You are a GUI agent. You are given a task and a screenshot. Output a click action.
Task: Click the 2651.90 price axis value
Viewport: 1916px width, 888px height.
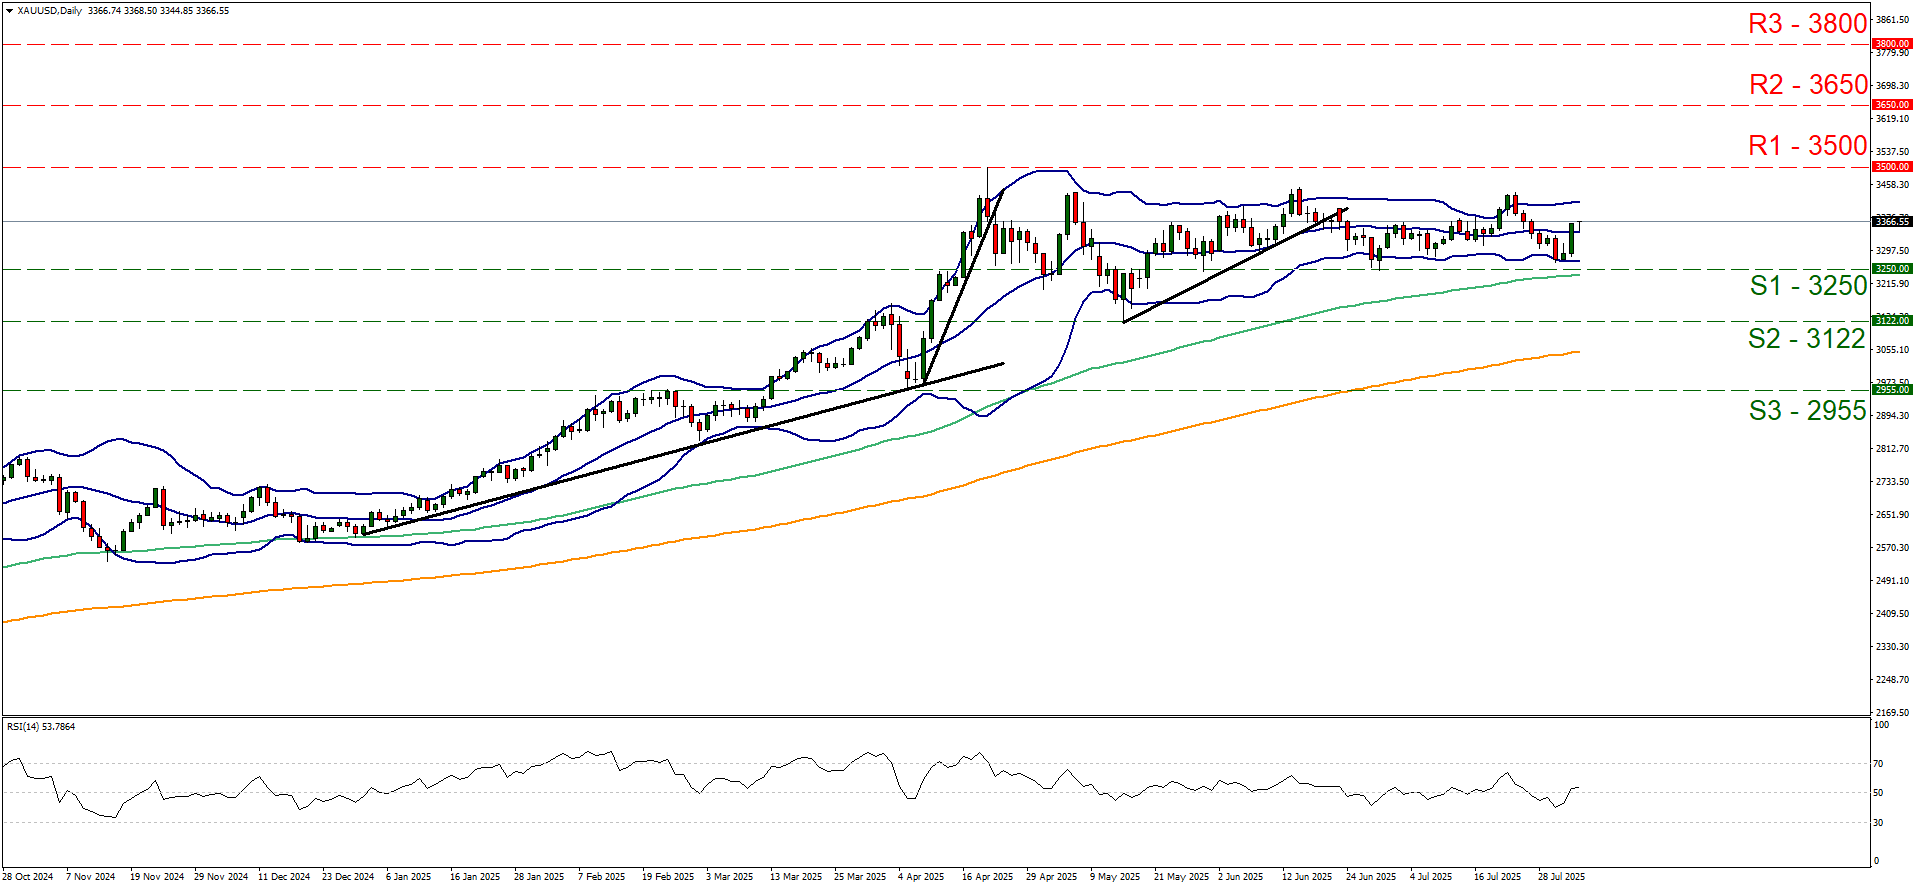point(1891,515)
